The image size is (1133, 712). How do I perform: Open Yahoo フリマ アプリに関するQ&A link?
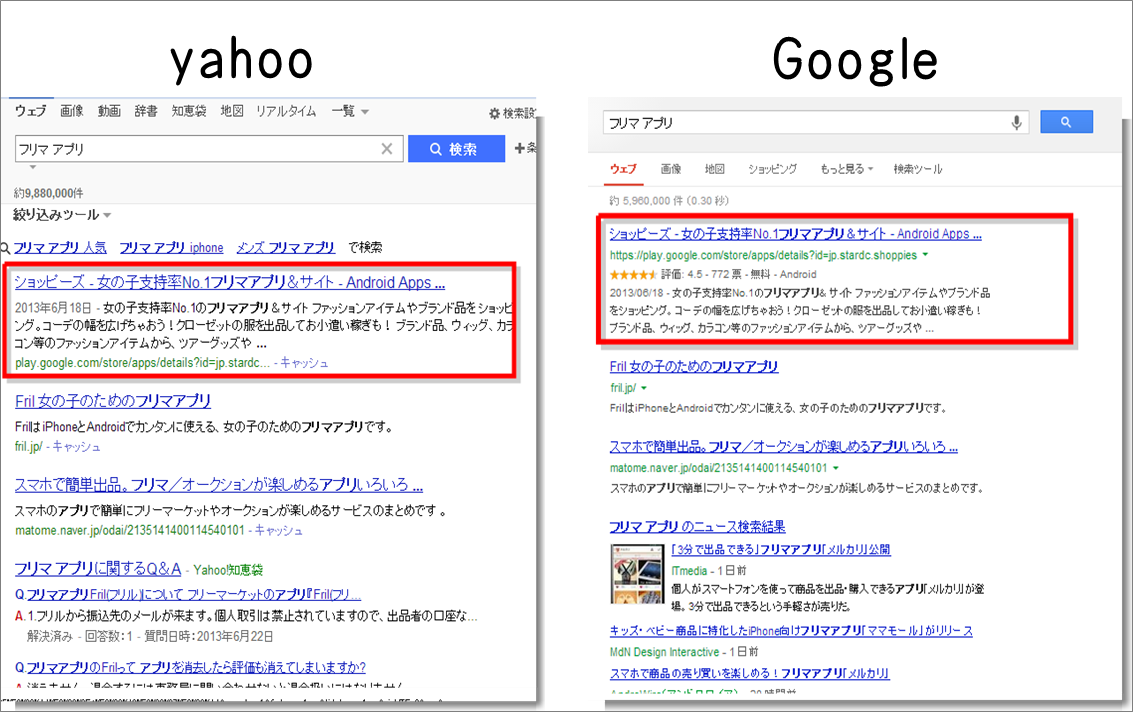98,569
